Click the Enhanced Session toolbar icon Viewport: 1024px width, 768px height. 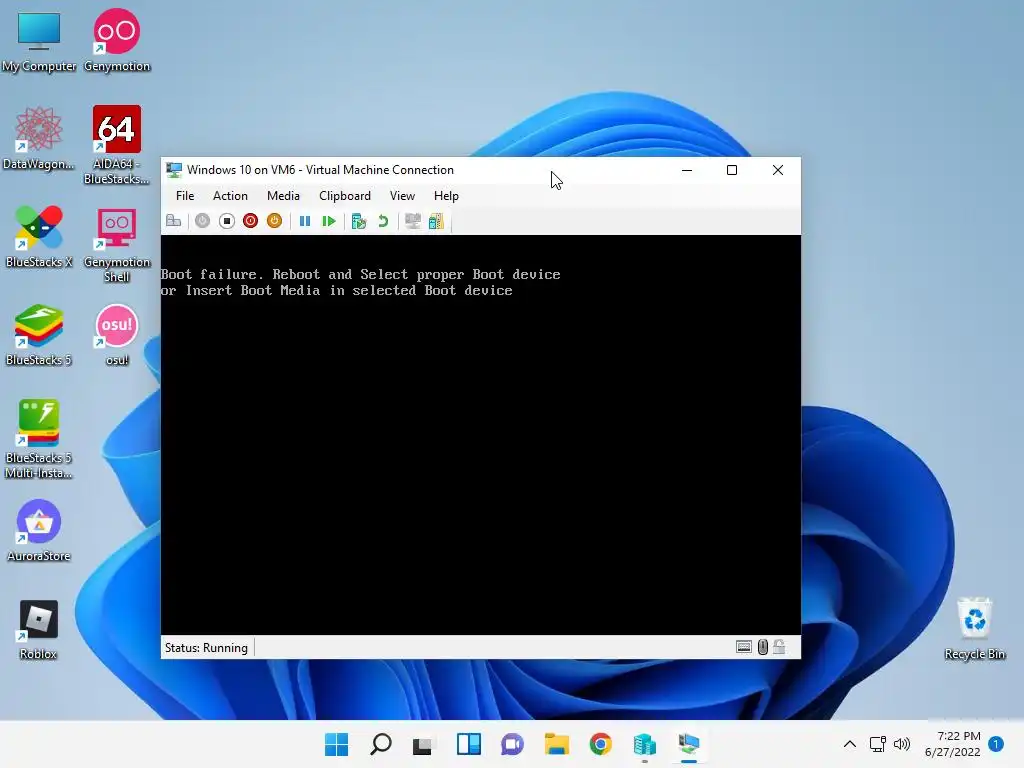click(x=412, y=221)
